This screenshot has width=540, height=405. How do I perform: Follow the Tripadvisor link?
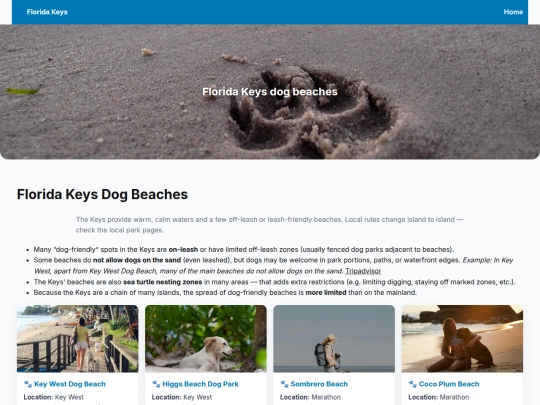click(x=363, y=271)
